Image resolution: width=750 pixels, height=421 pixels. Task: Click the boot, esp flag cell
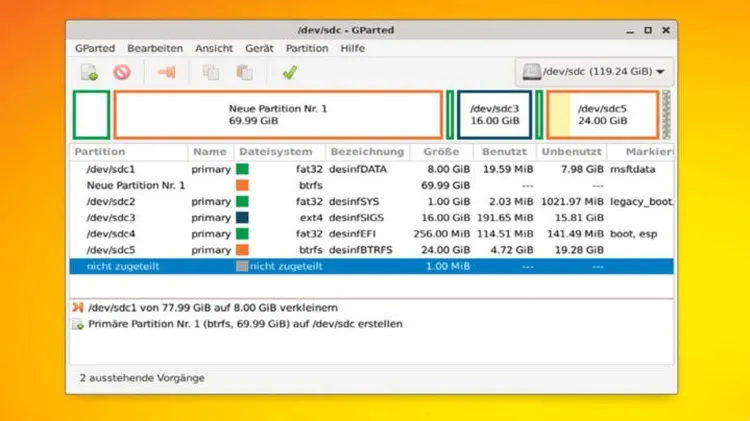point(634,234)
